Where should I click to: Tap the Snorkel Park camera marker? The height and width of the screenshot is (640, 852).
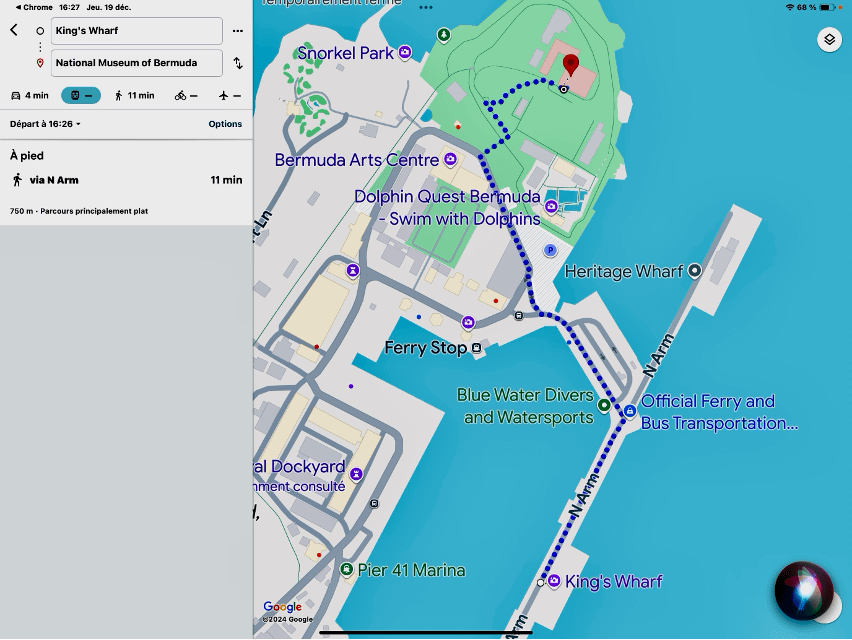(x=405, y=52)
